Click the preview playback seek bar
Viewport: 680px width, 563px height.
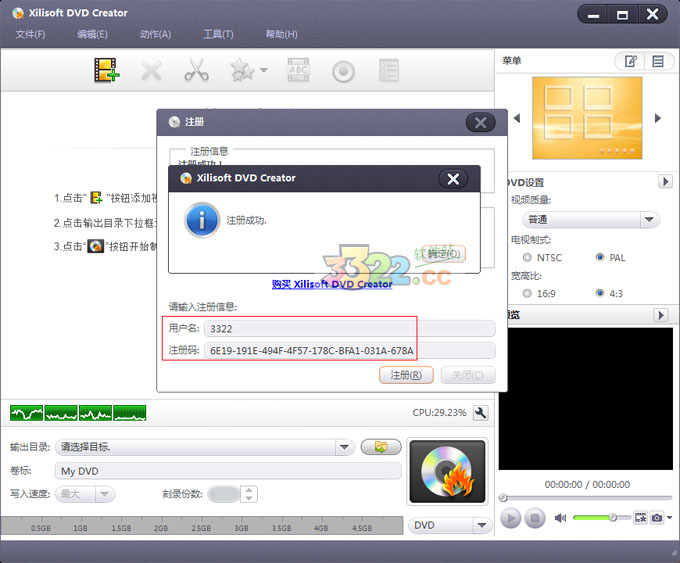(586, 498)
